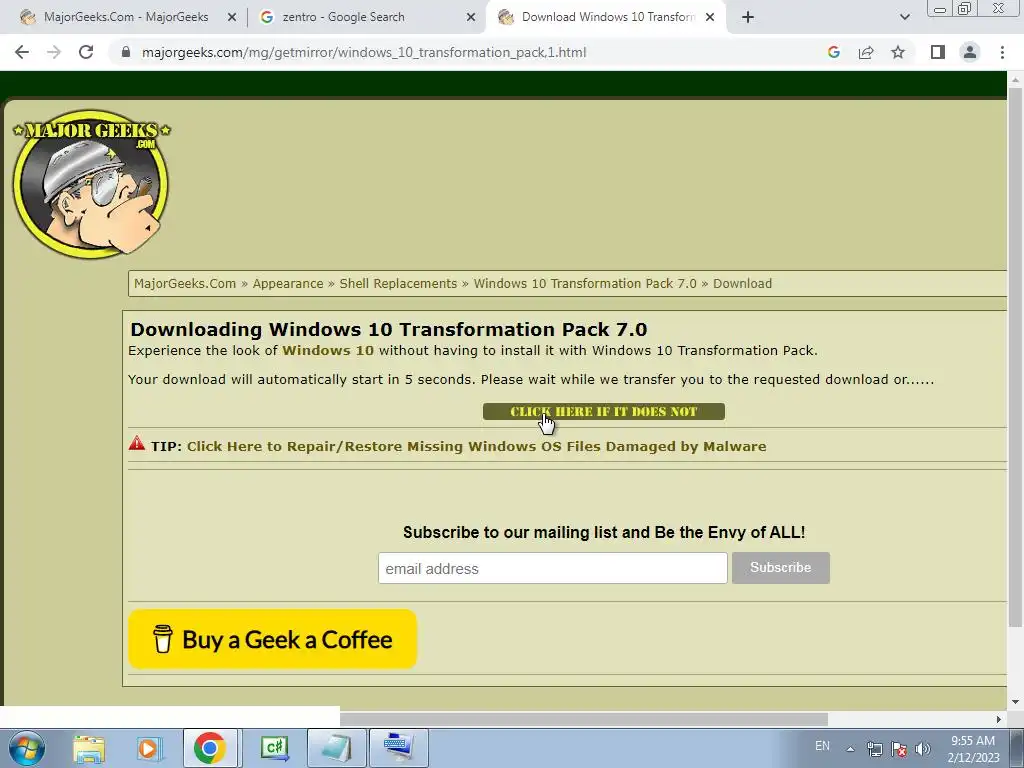The height and width of the screenshot is (768, 1024).
Task: Click the Subscribe button
Action: pos(780,568)
